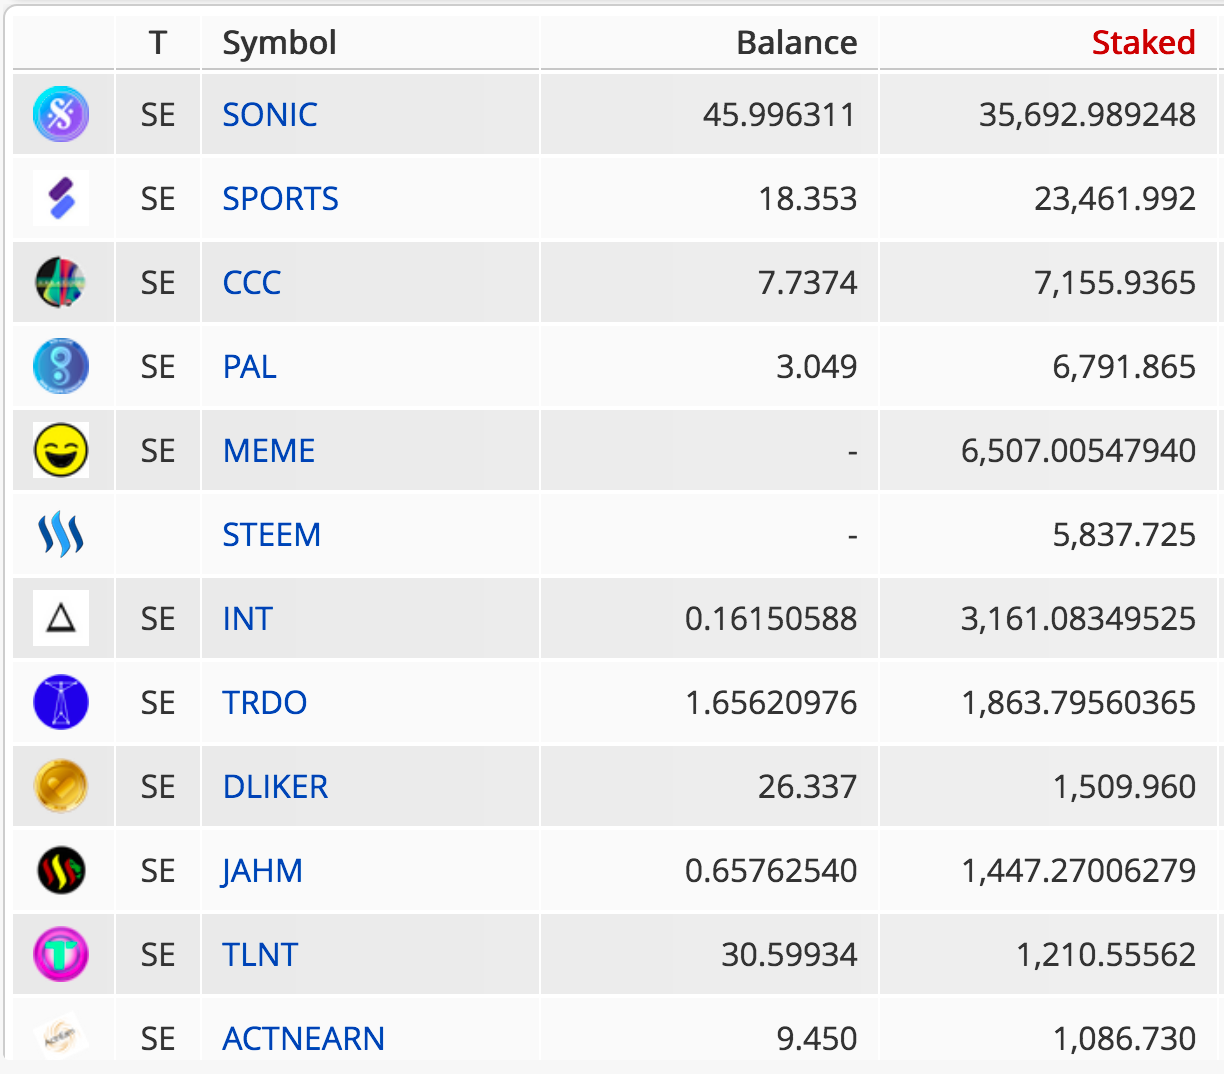Click the SONIC token icon
This screenshot has width=1224, height=1074.
61,114
